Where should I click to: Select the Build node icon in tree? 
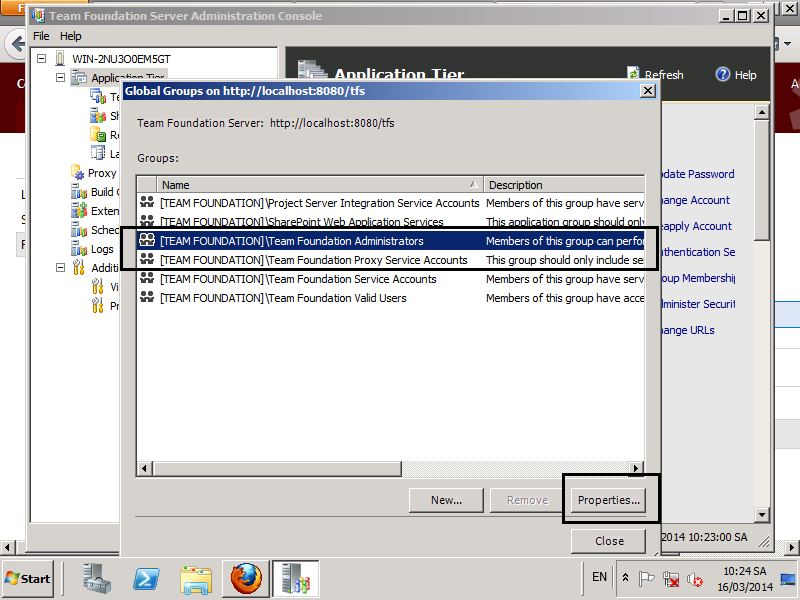(x=79, y=192)
